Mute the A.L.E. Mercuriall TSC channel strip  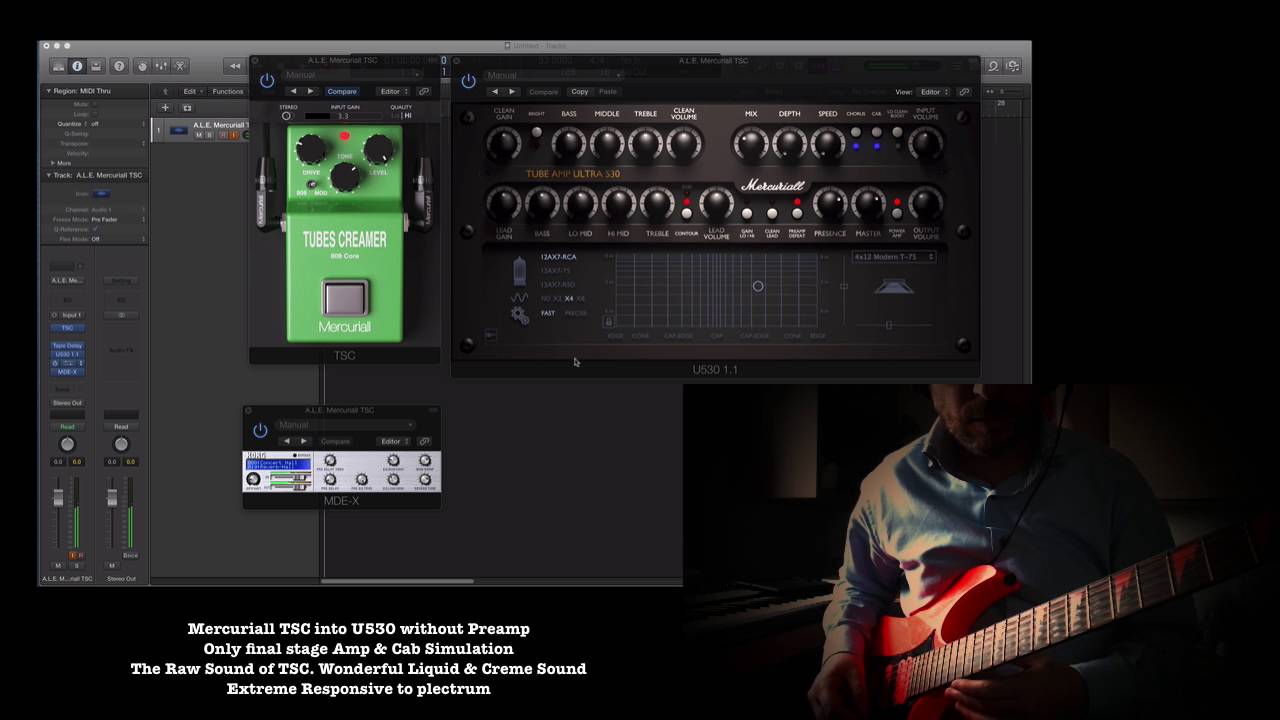[x=58, y=566]
